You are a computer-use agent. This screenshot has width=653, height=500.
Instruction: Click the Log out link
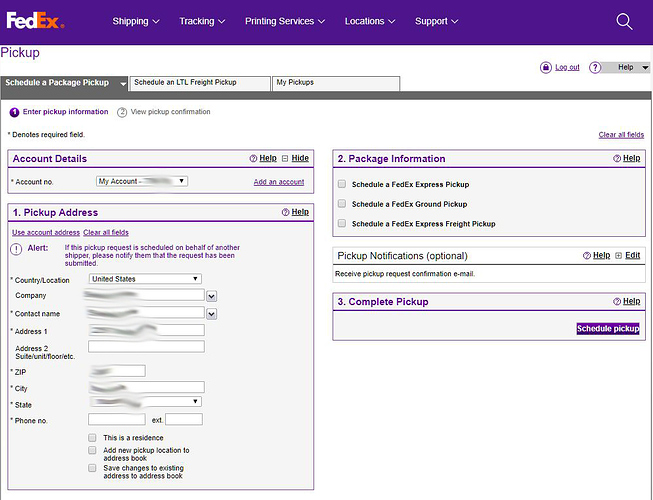click(x=567, y=67)
